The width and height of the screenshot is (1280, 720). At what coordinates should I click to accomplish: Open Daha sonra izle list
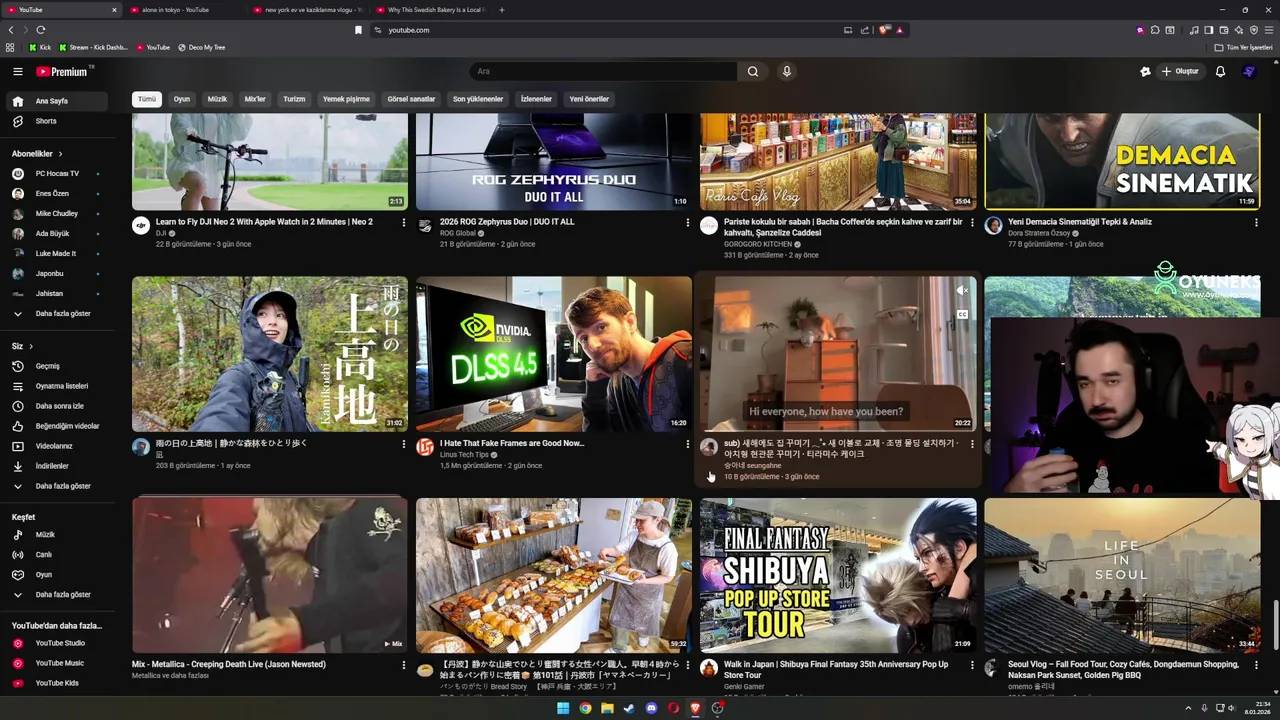pyautogui.click(x=58, y=406)
